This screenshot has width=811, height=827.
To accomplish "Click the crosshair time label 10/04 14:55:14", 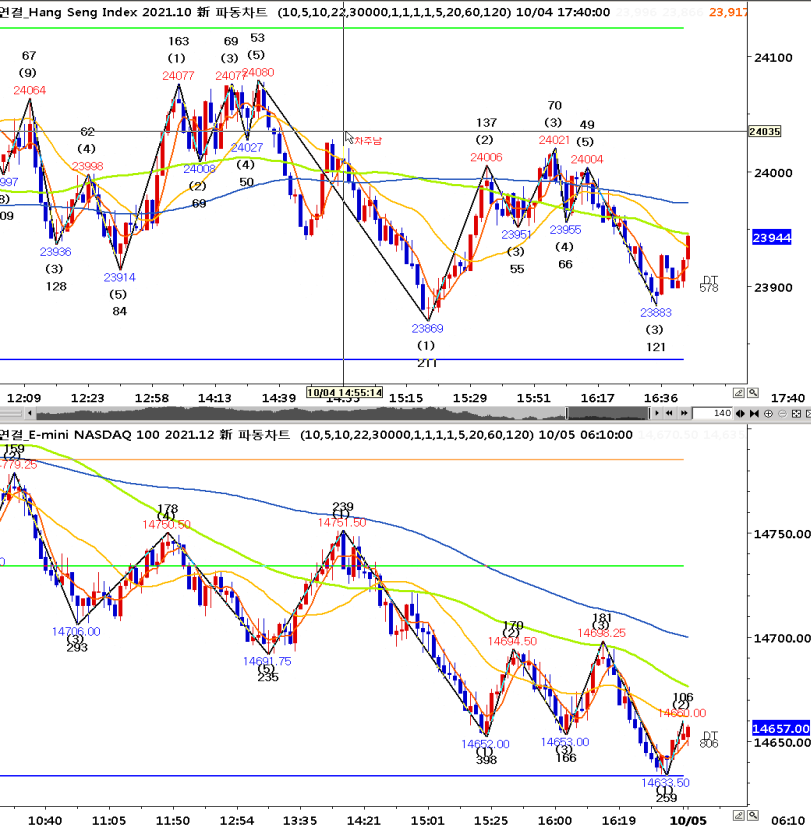I will (345, 392).
